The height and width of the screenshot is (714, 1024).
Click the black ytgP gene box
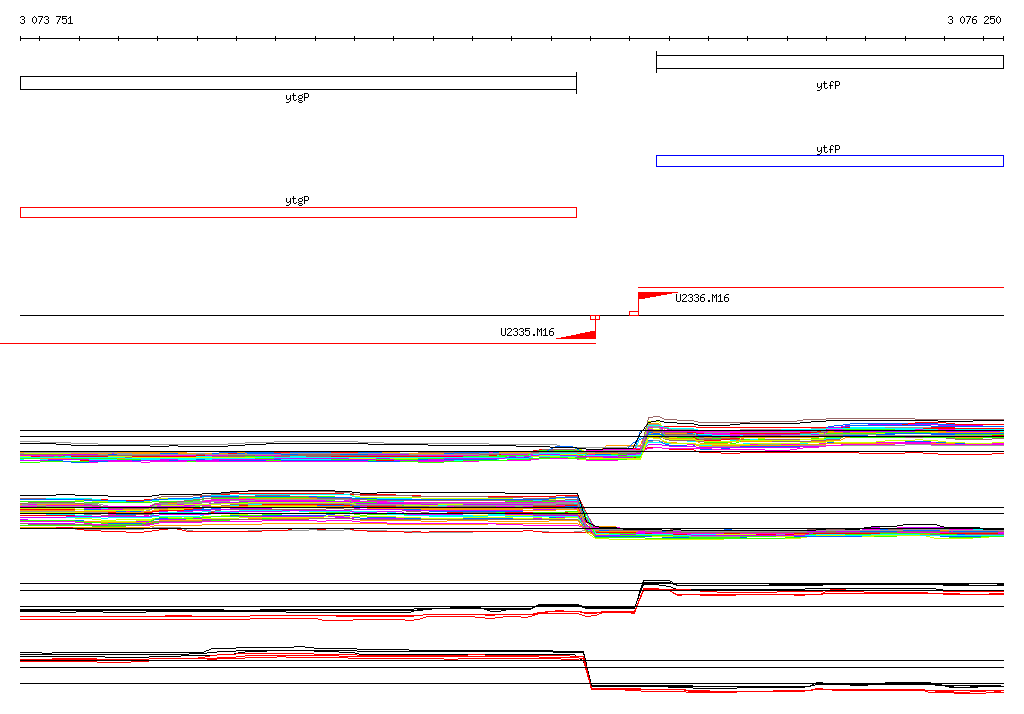pos(298,83)
